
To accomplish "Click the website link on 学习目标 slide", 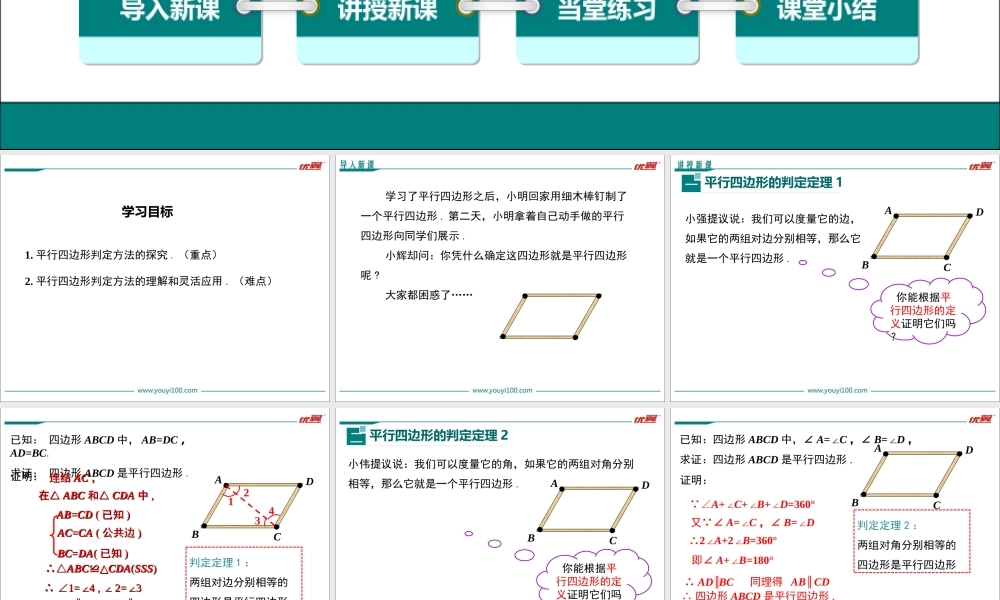I will pyautogui.click(x=167, y=390).
